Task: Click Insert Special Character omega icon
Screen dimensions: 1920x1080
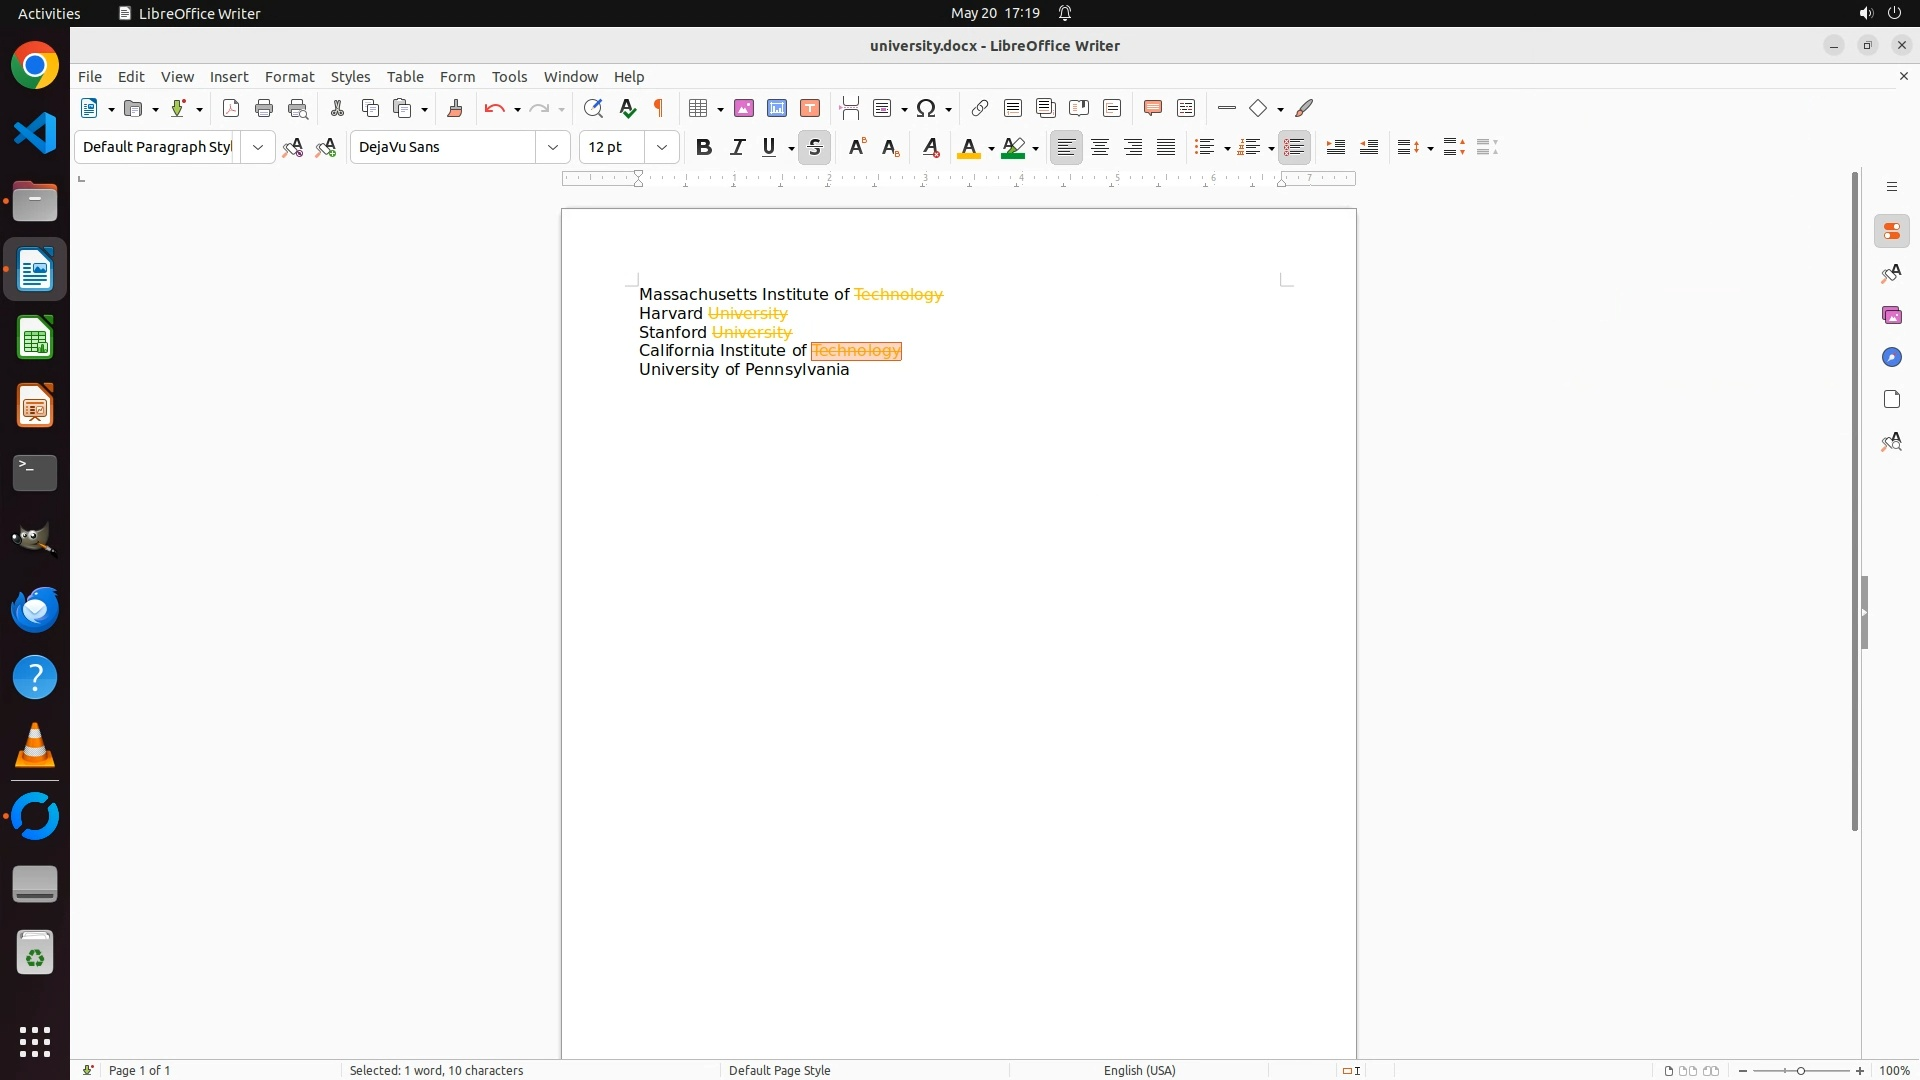Action: 926,109
